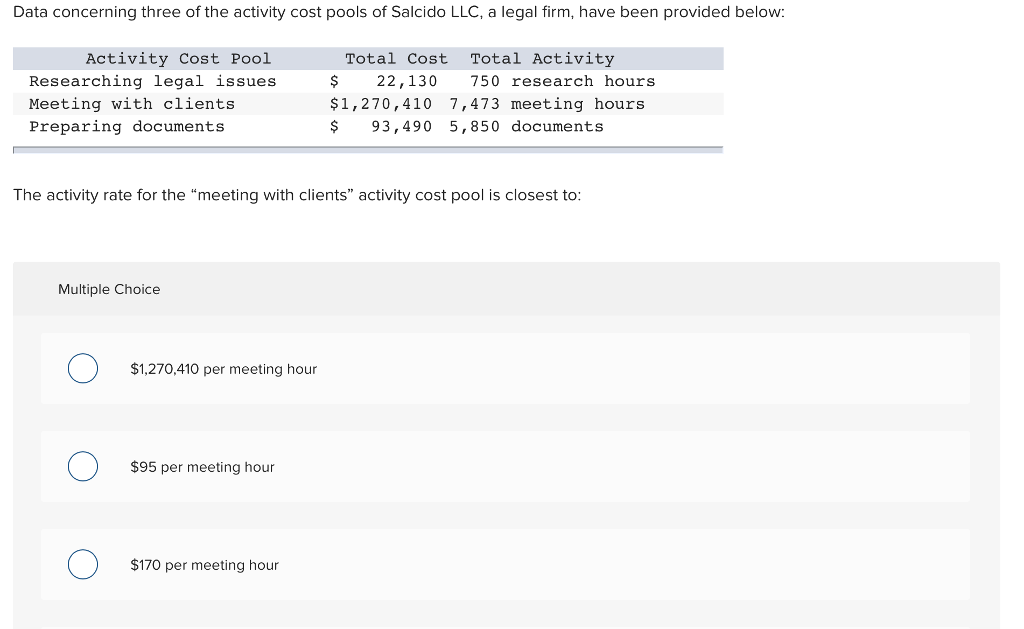Click the answer text $1,270,410 per meeting hour
1024x629 pixels.
(x=223, y=368)
